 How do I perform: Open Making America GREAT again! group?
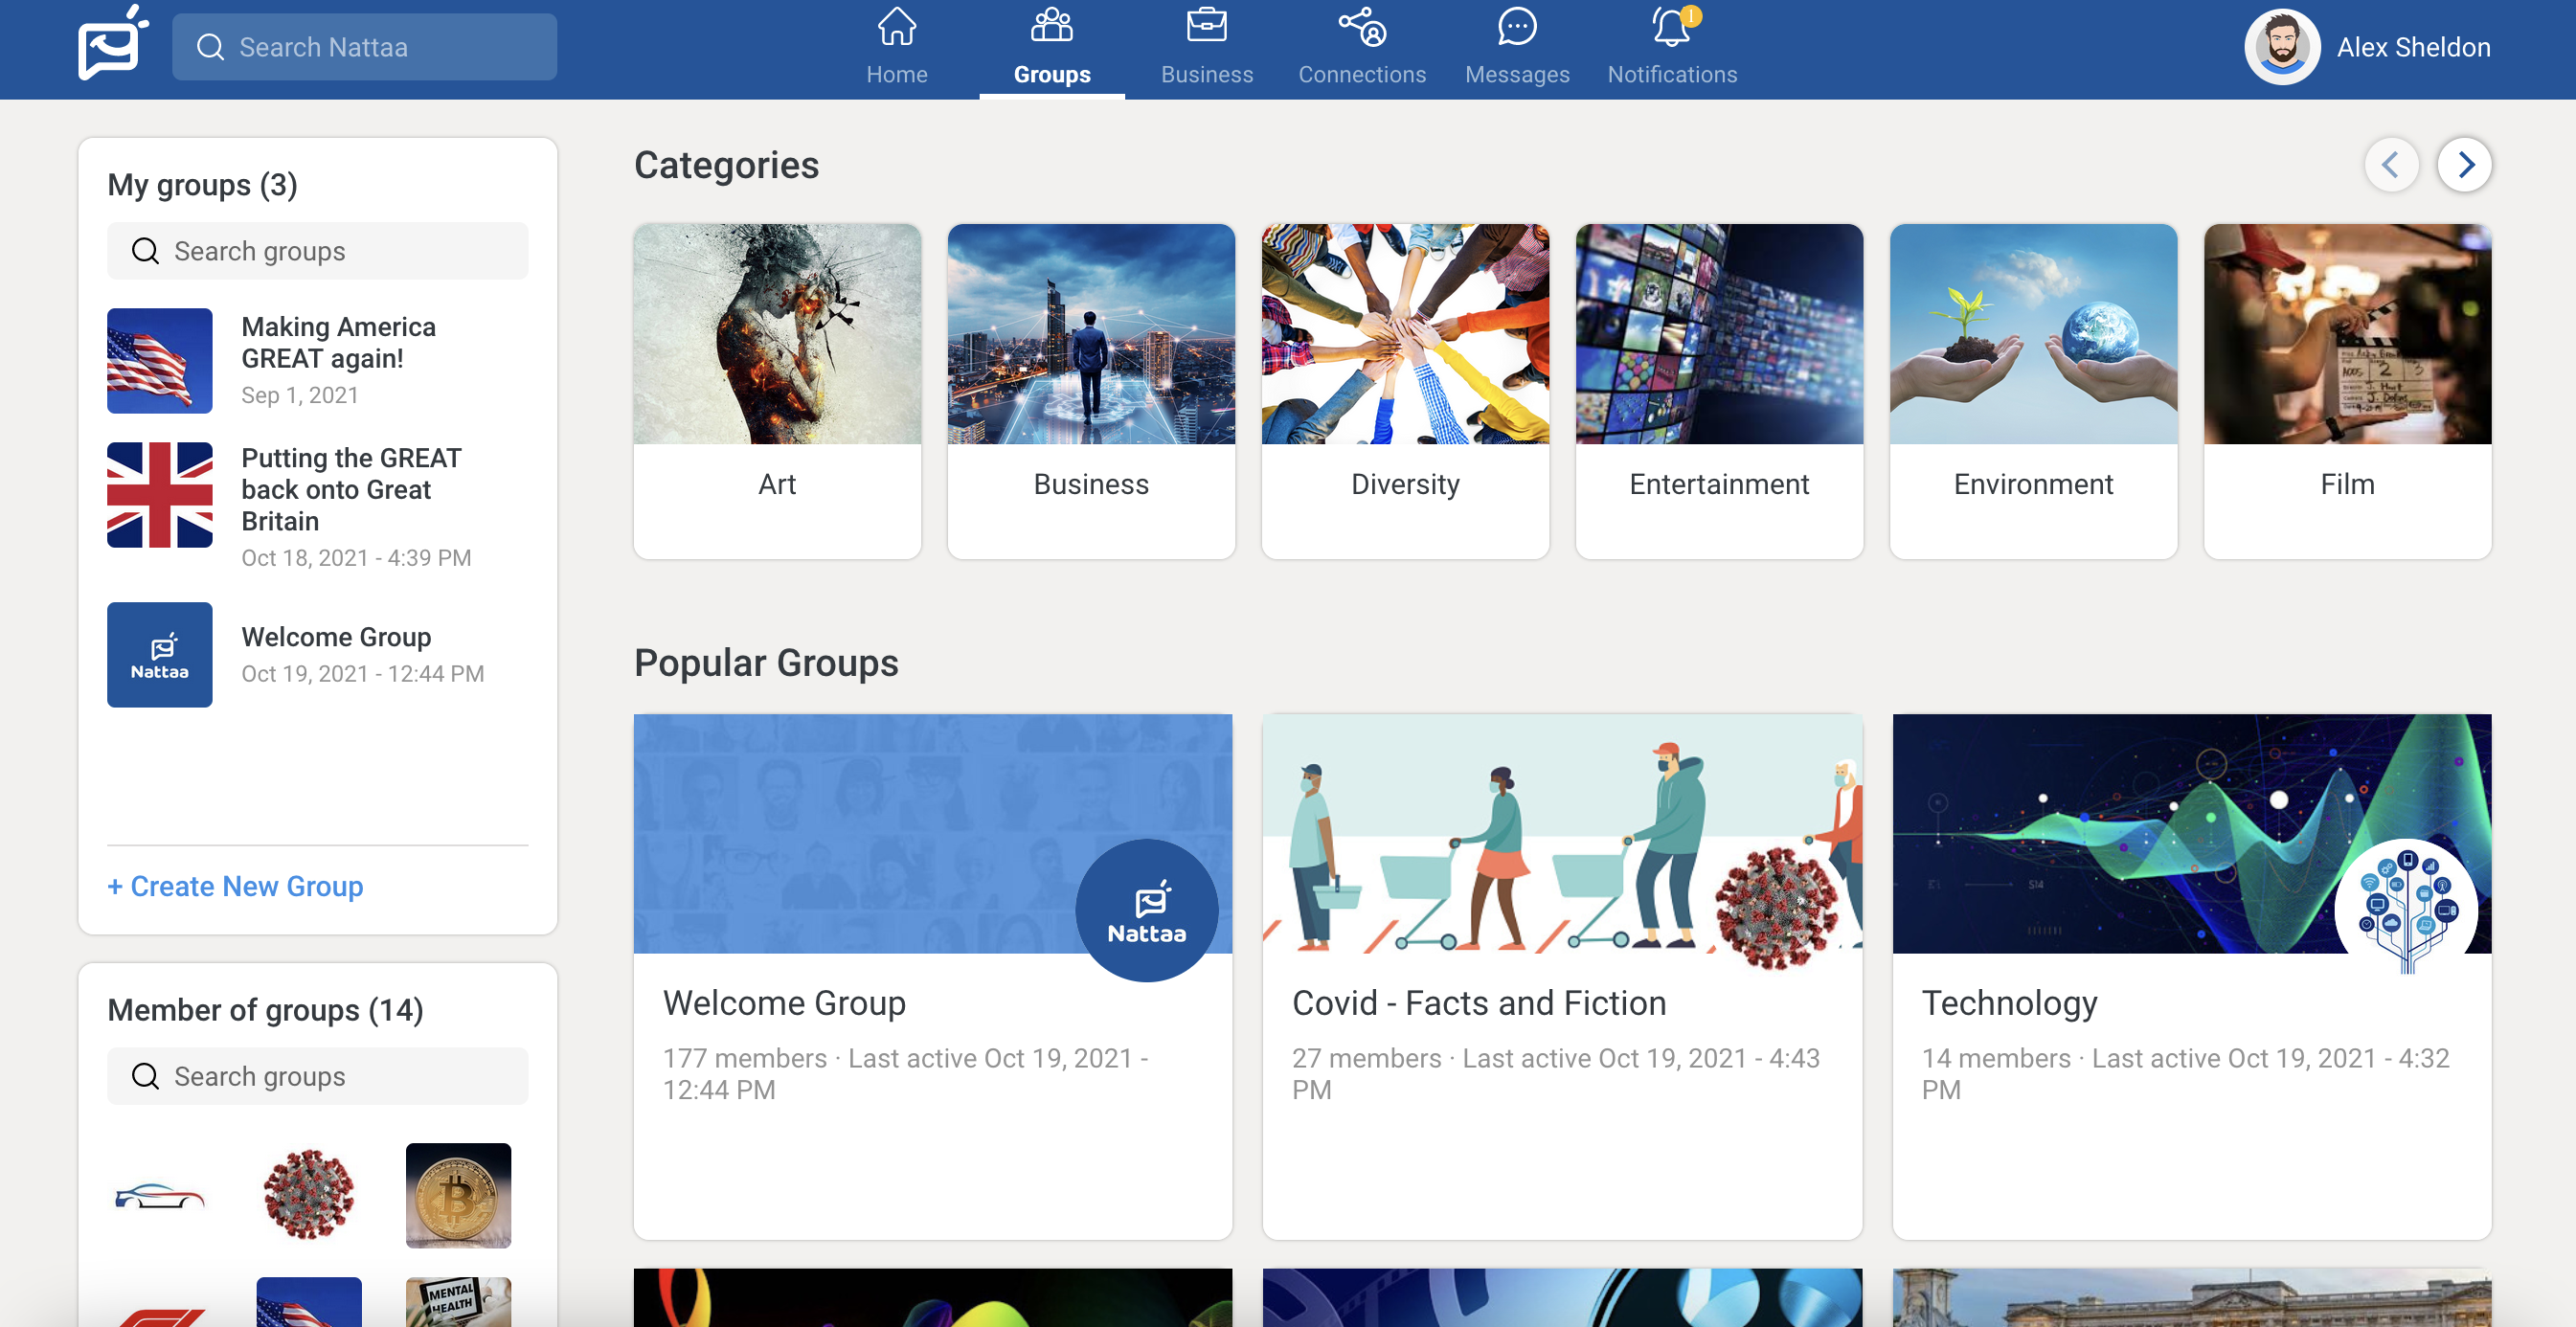click(339, 342)
